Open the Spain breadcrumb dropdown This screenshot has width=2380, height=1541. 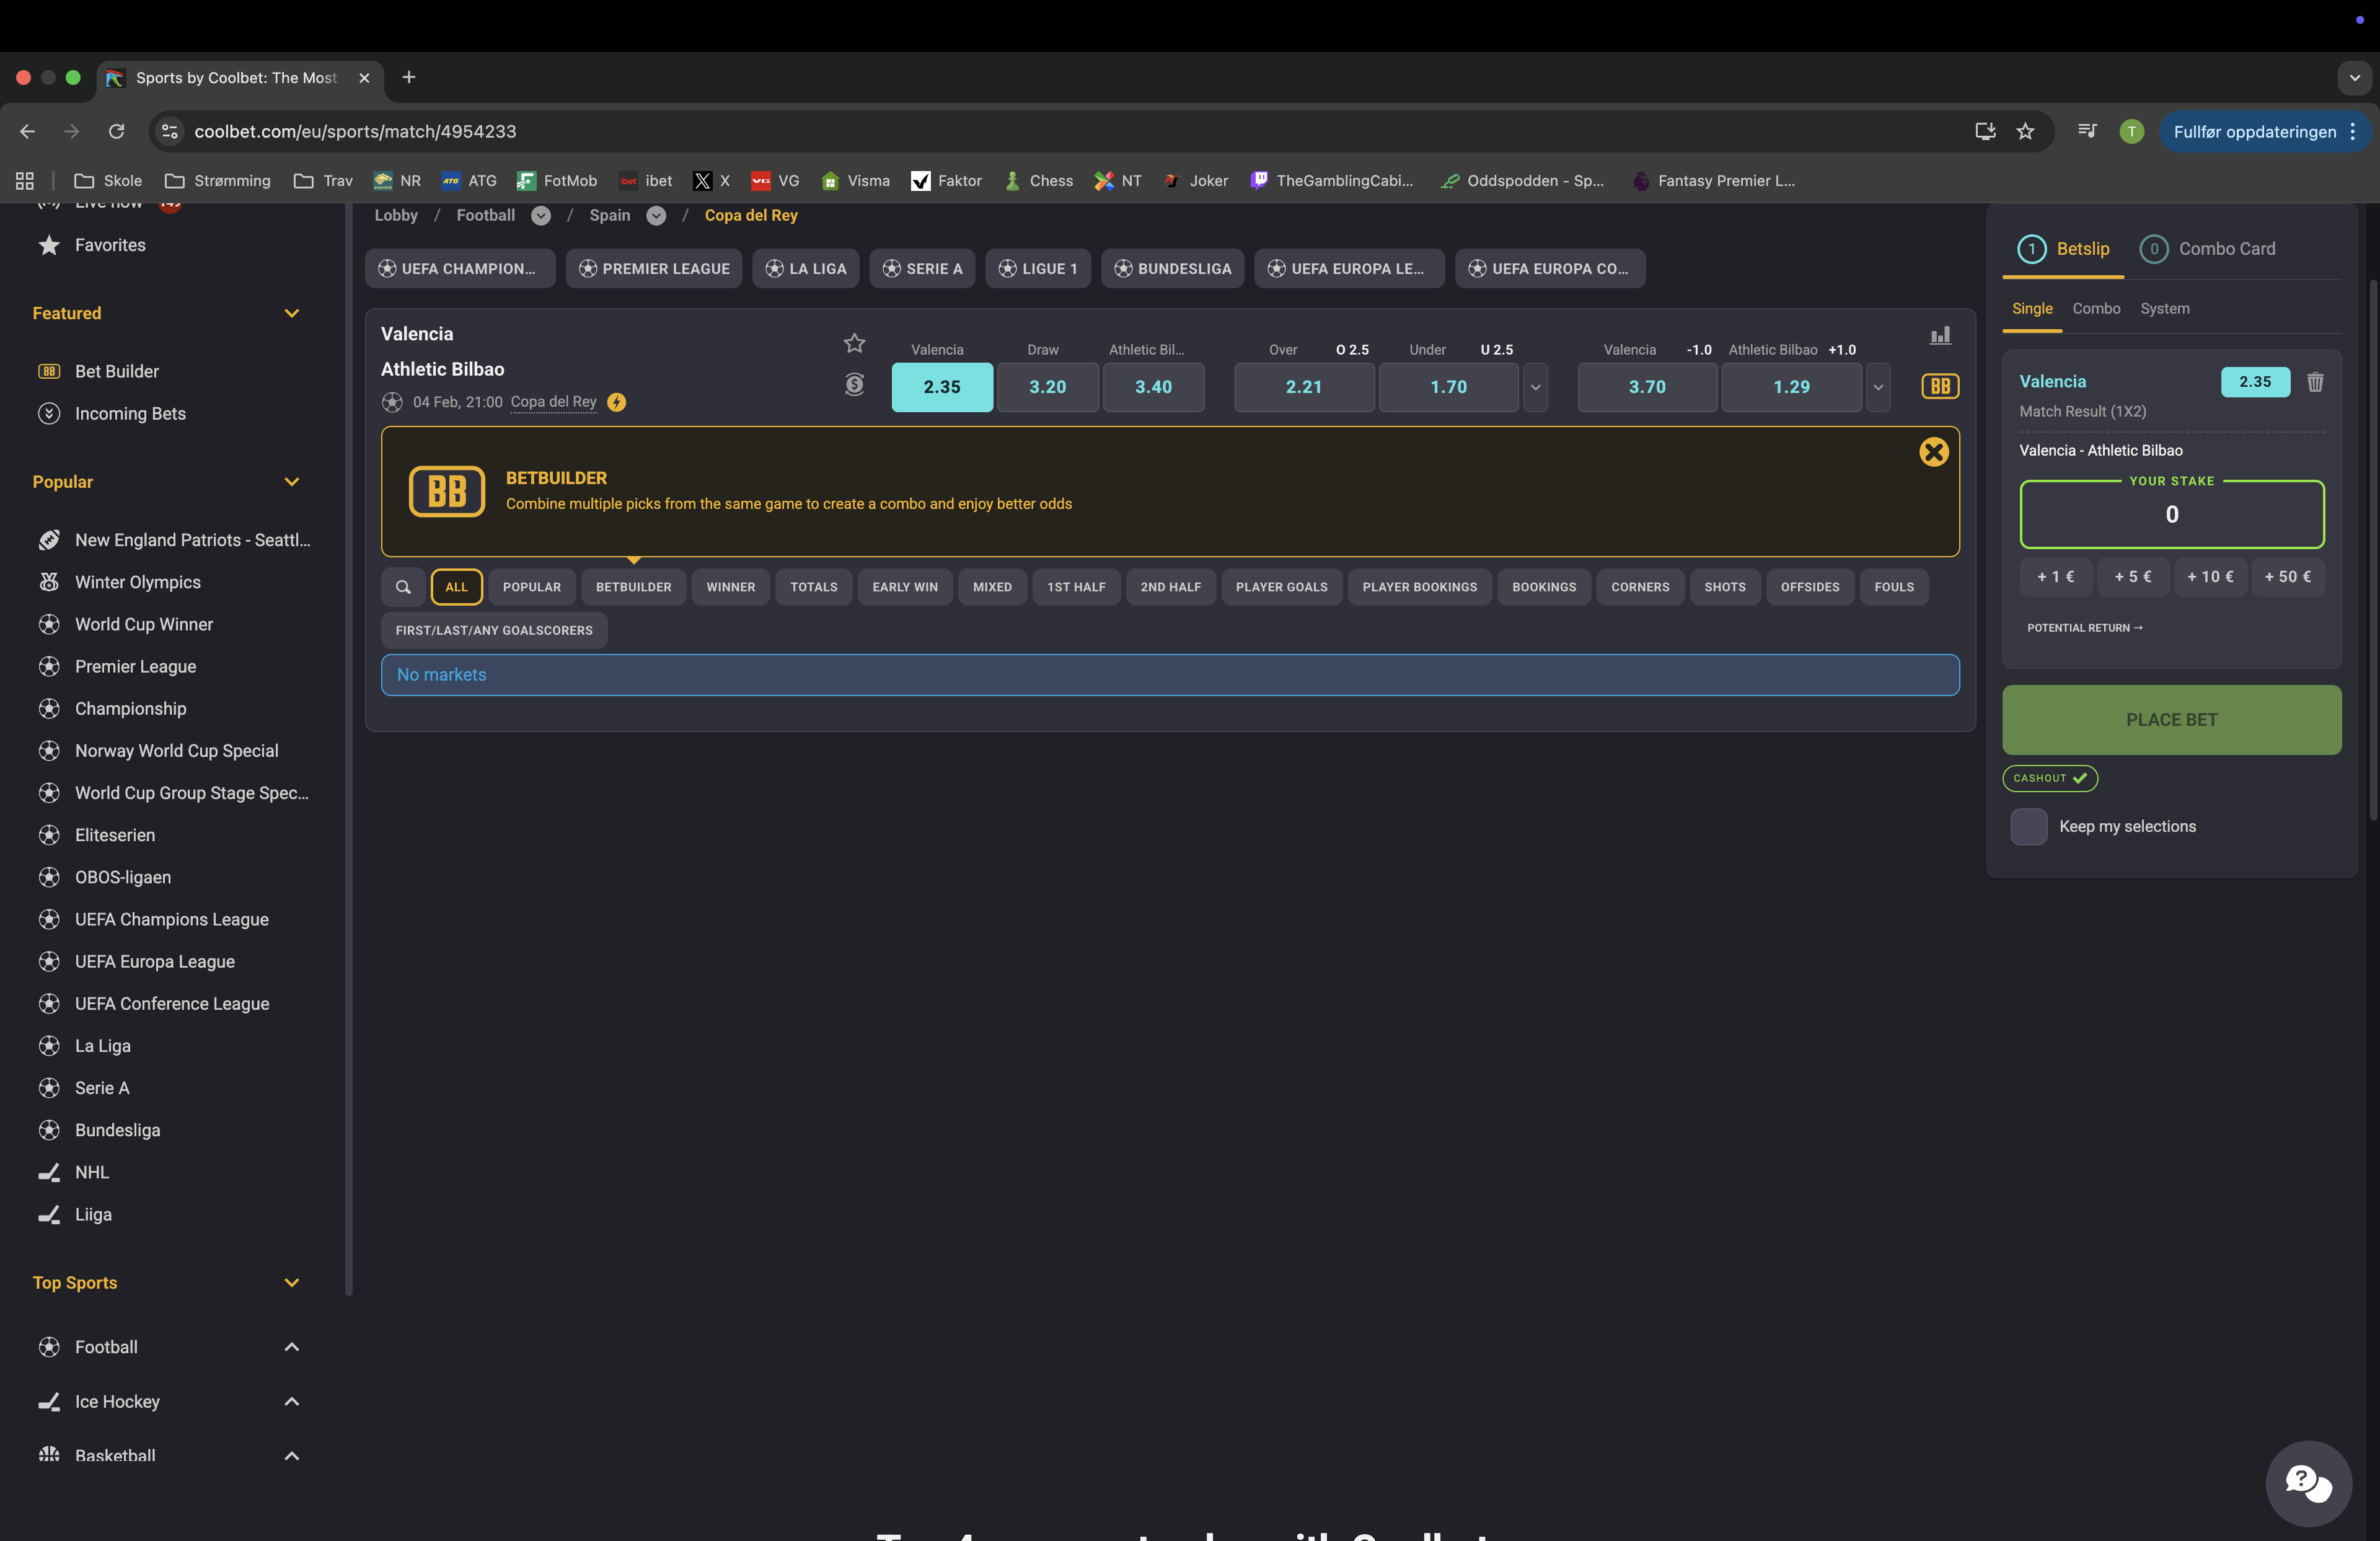656,216
